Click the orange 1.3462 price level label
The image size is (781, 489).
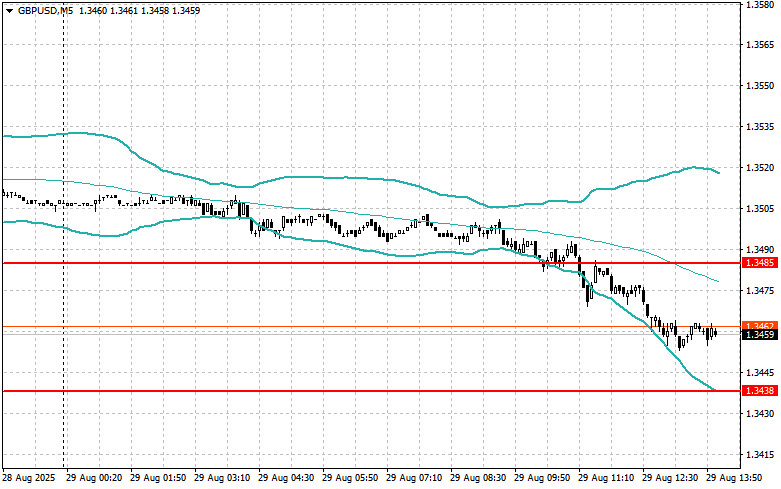tap(759, 325)
